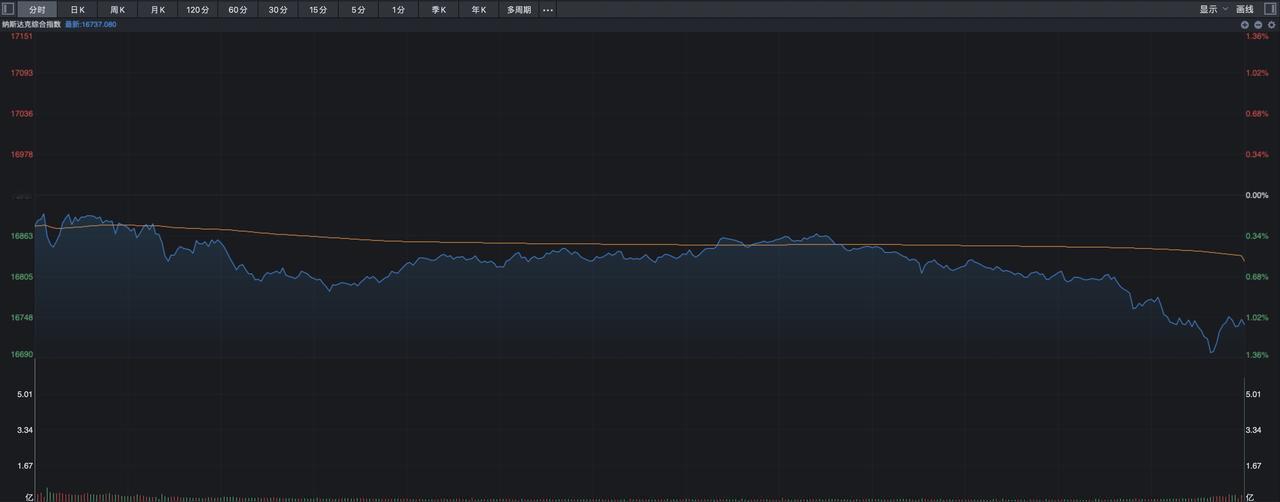The width and height of the screenshot is (1280, 502).
Task: Click the 16978 price axis label
Action: [x=21, y=155]
